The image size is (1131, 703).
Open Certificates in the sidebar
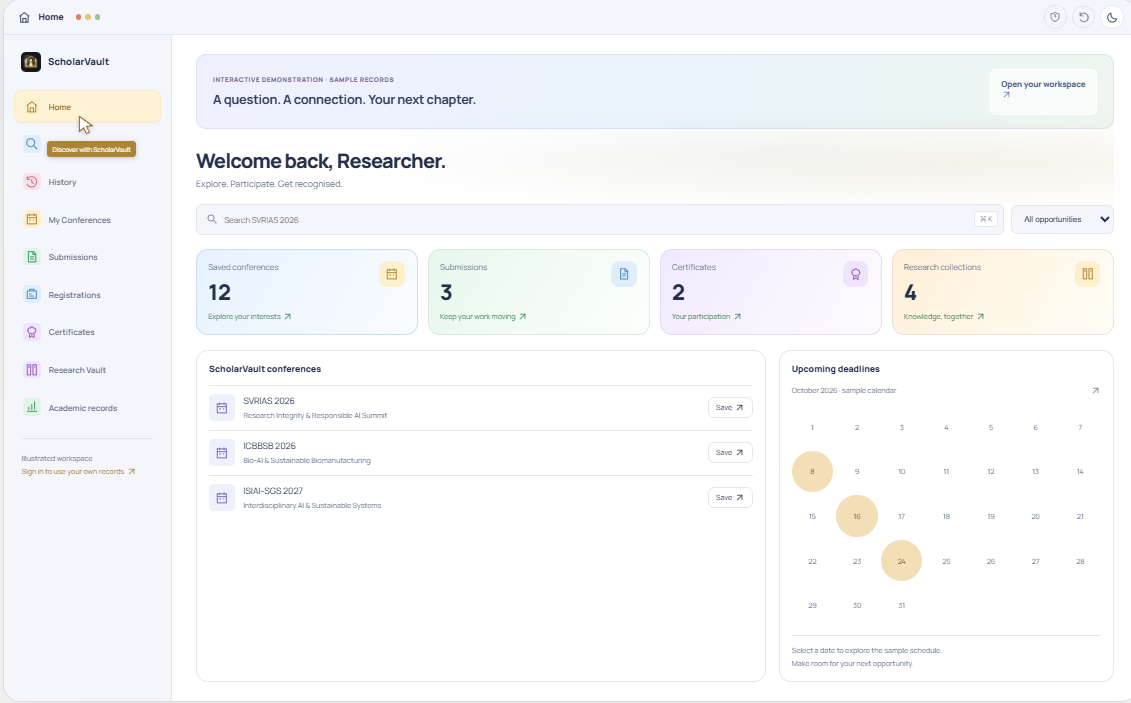[87, 332]
